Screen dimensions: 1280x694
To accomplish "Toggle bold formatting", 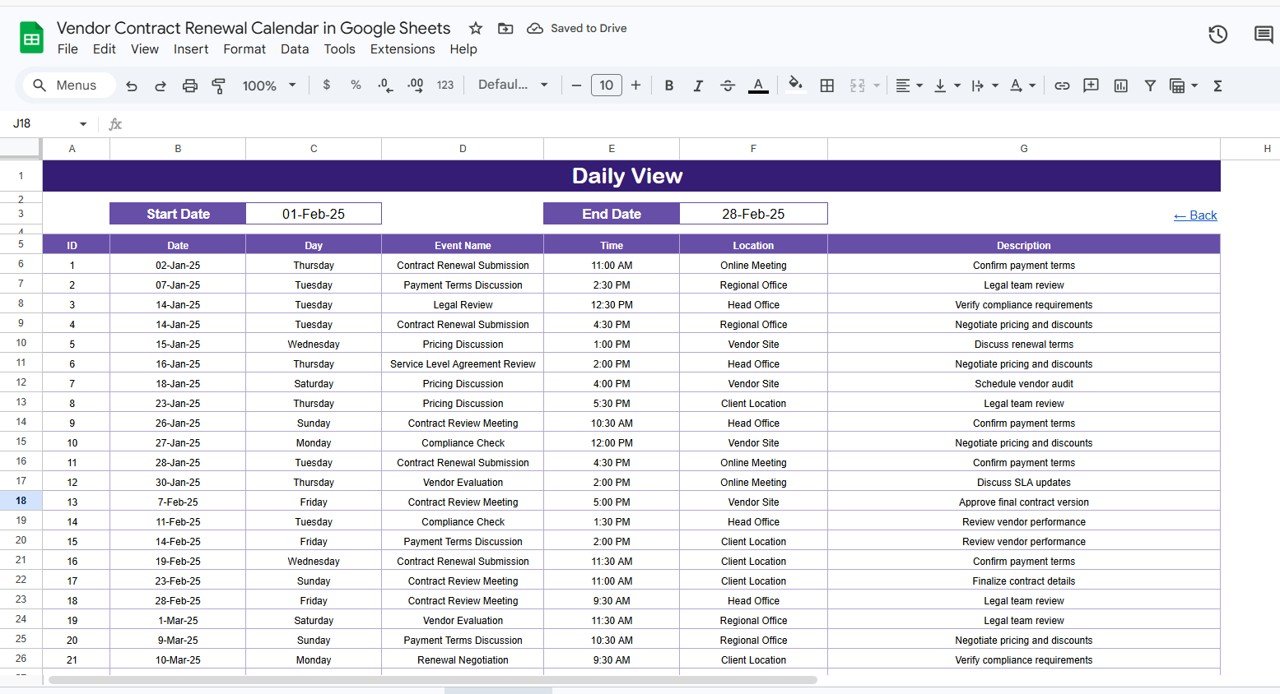I will (668, 85).
